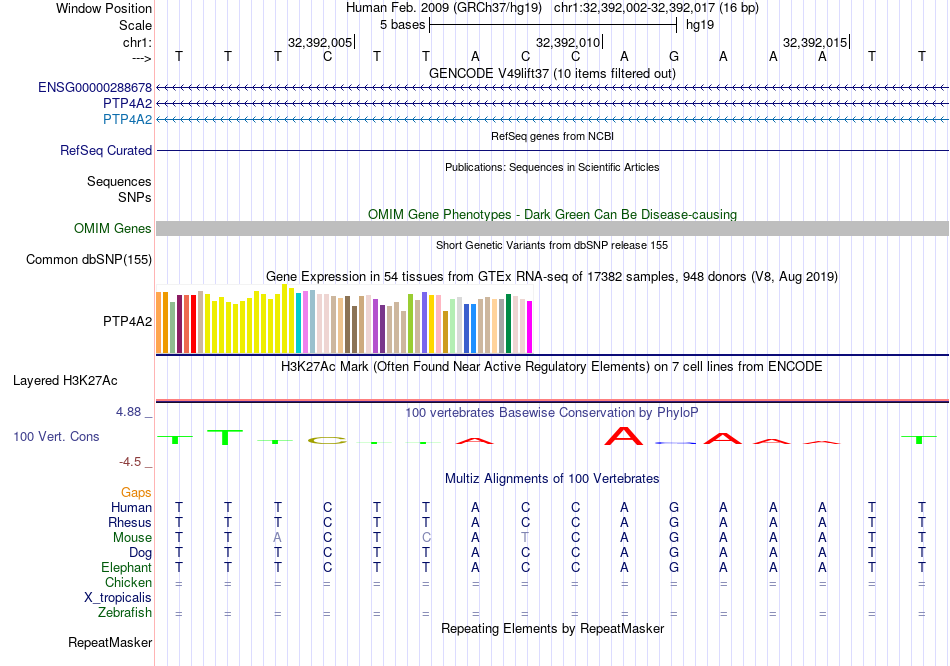Screen dimensions: 950x666
Task: Click the Mouse species label
Action: [132, 538]
